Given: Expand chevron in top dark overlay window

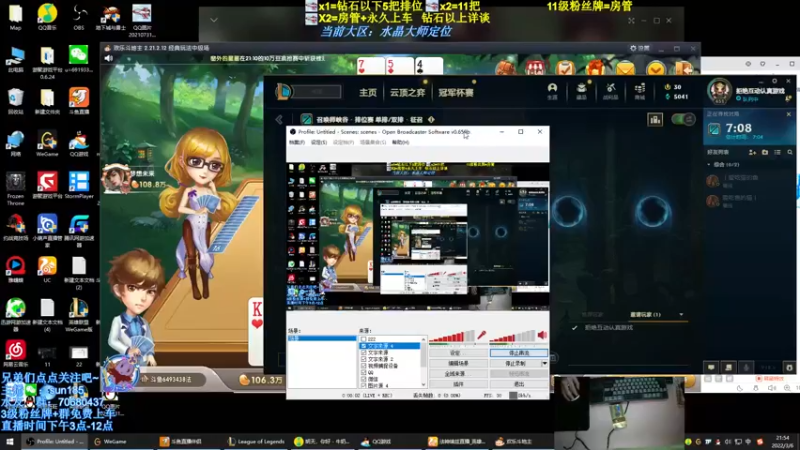Looking at the screenshot, I should tap(214, 20).
